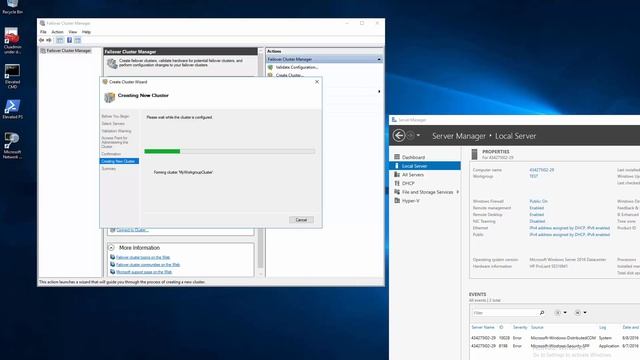This screenshot has width=640, height=360.
Task: Open the Microsoft Network desktop shortcut
Action: (x=12, y=145)
